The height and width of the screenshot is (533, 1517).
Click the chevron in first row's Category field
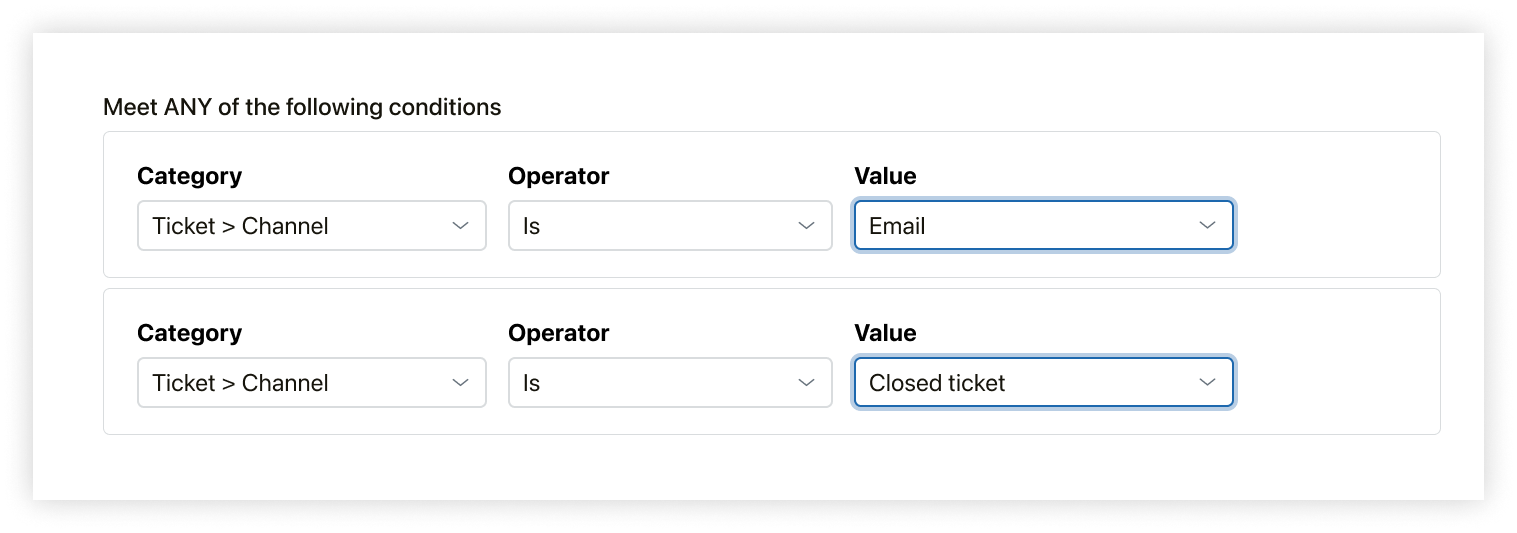(461, 226)
